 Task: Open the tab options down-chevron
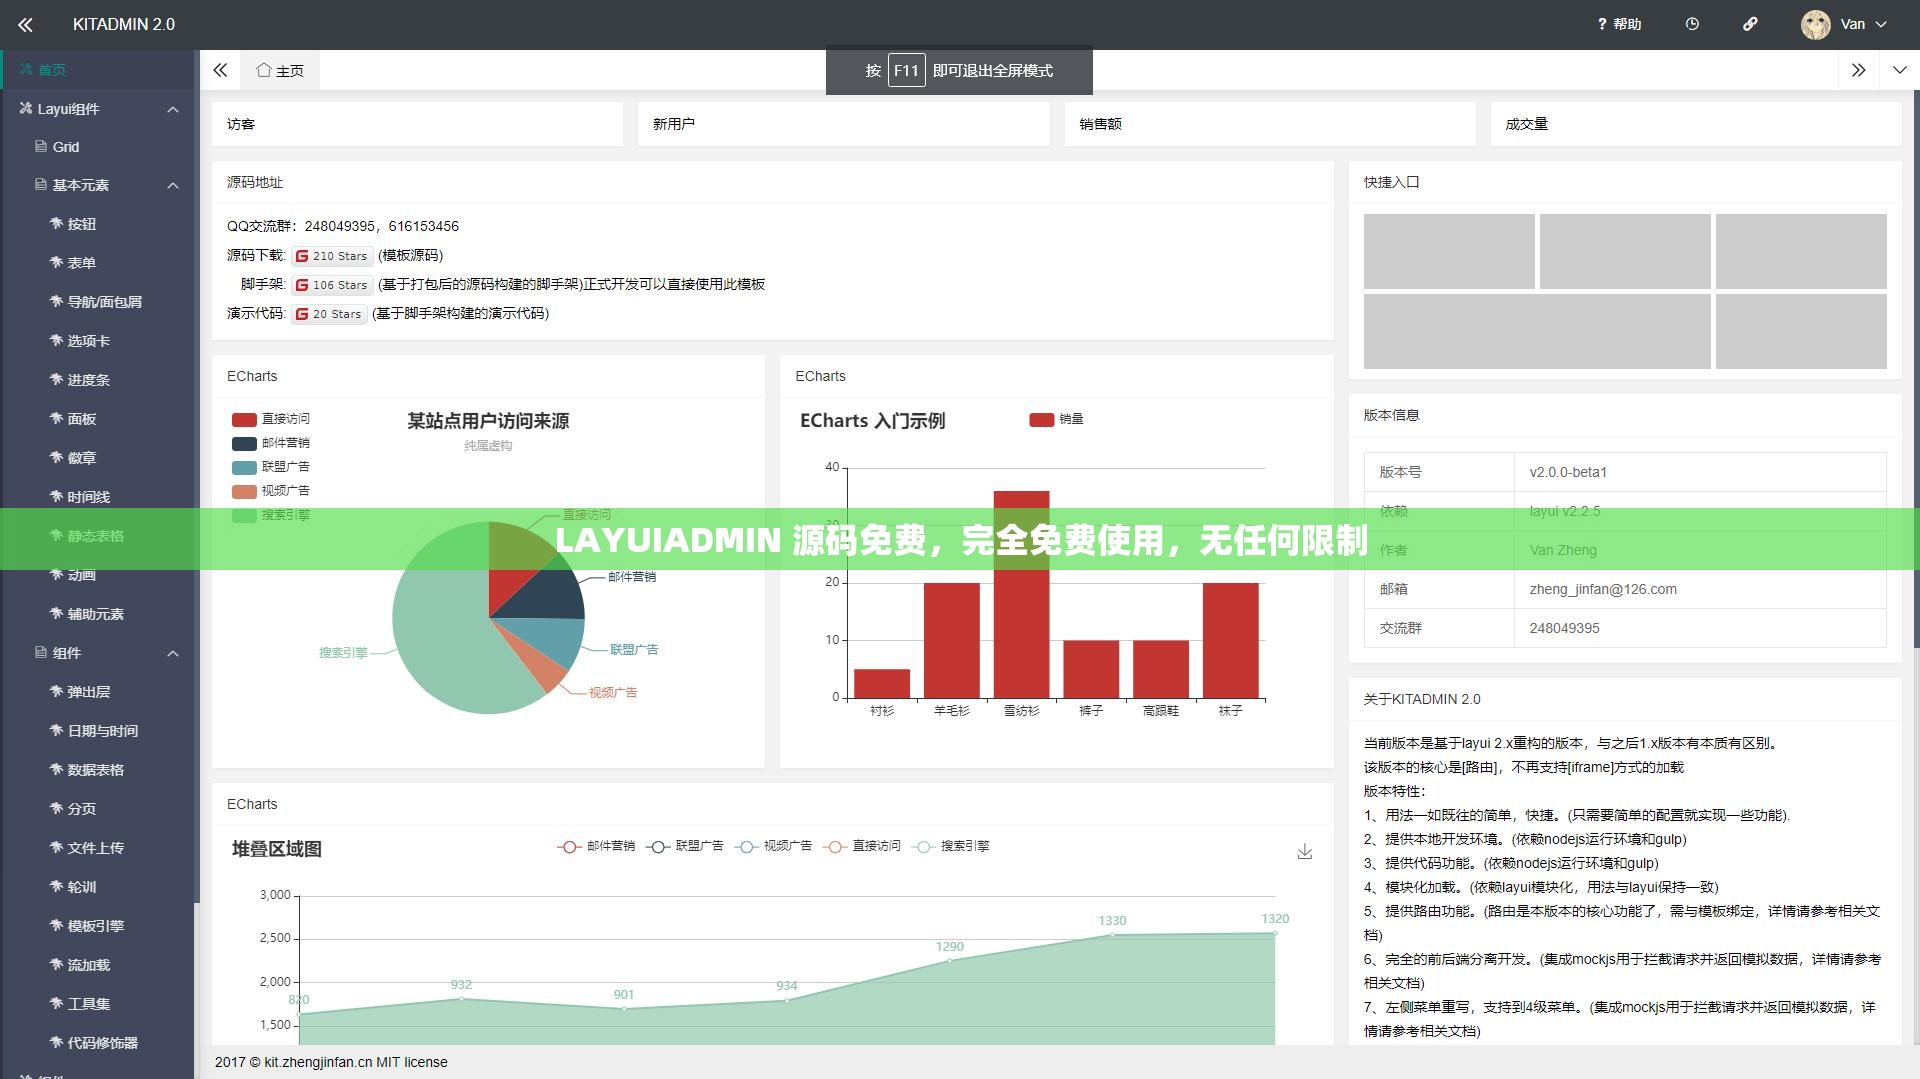[1900, 70]
